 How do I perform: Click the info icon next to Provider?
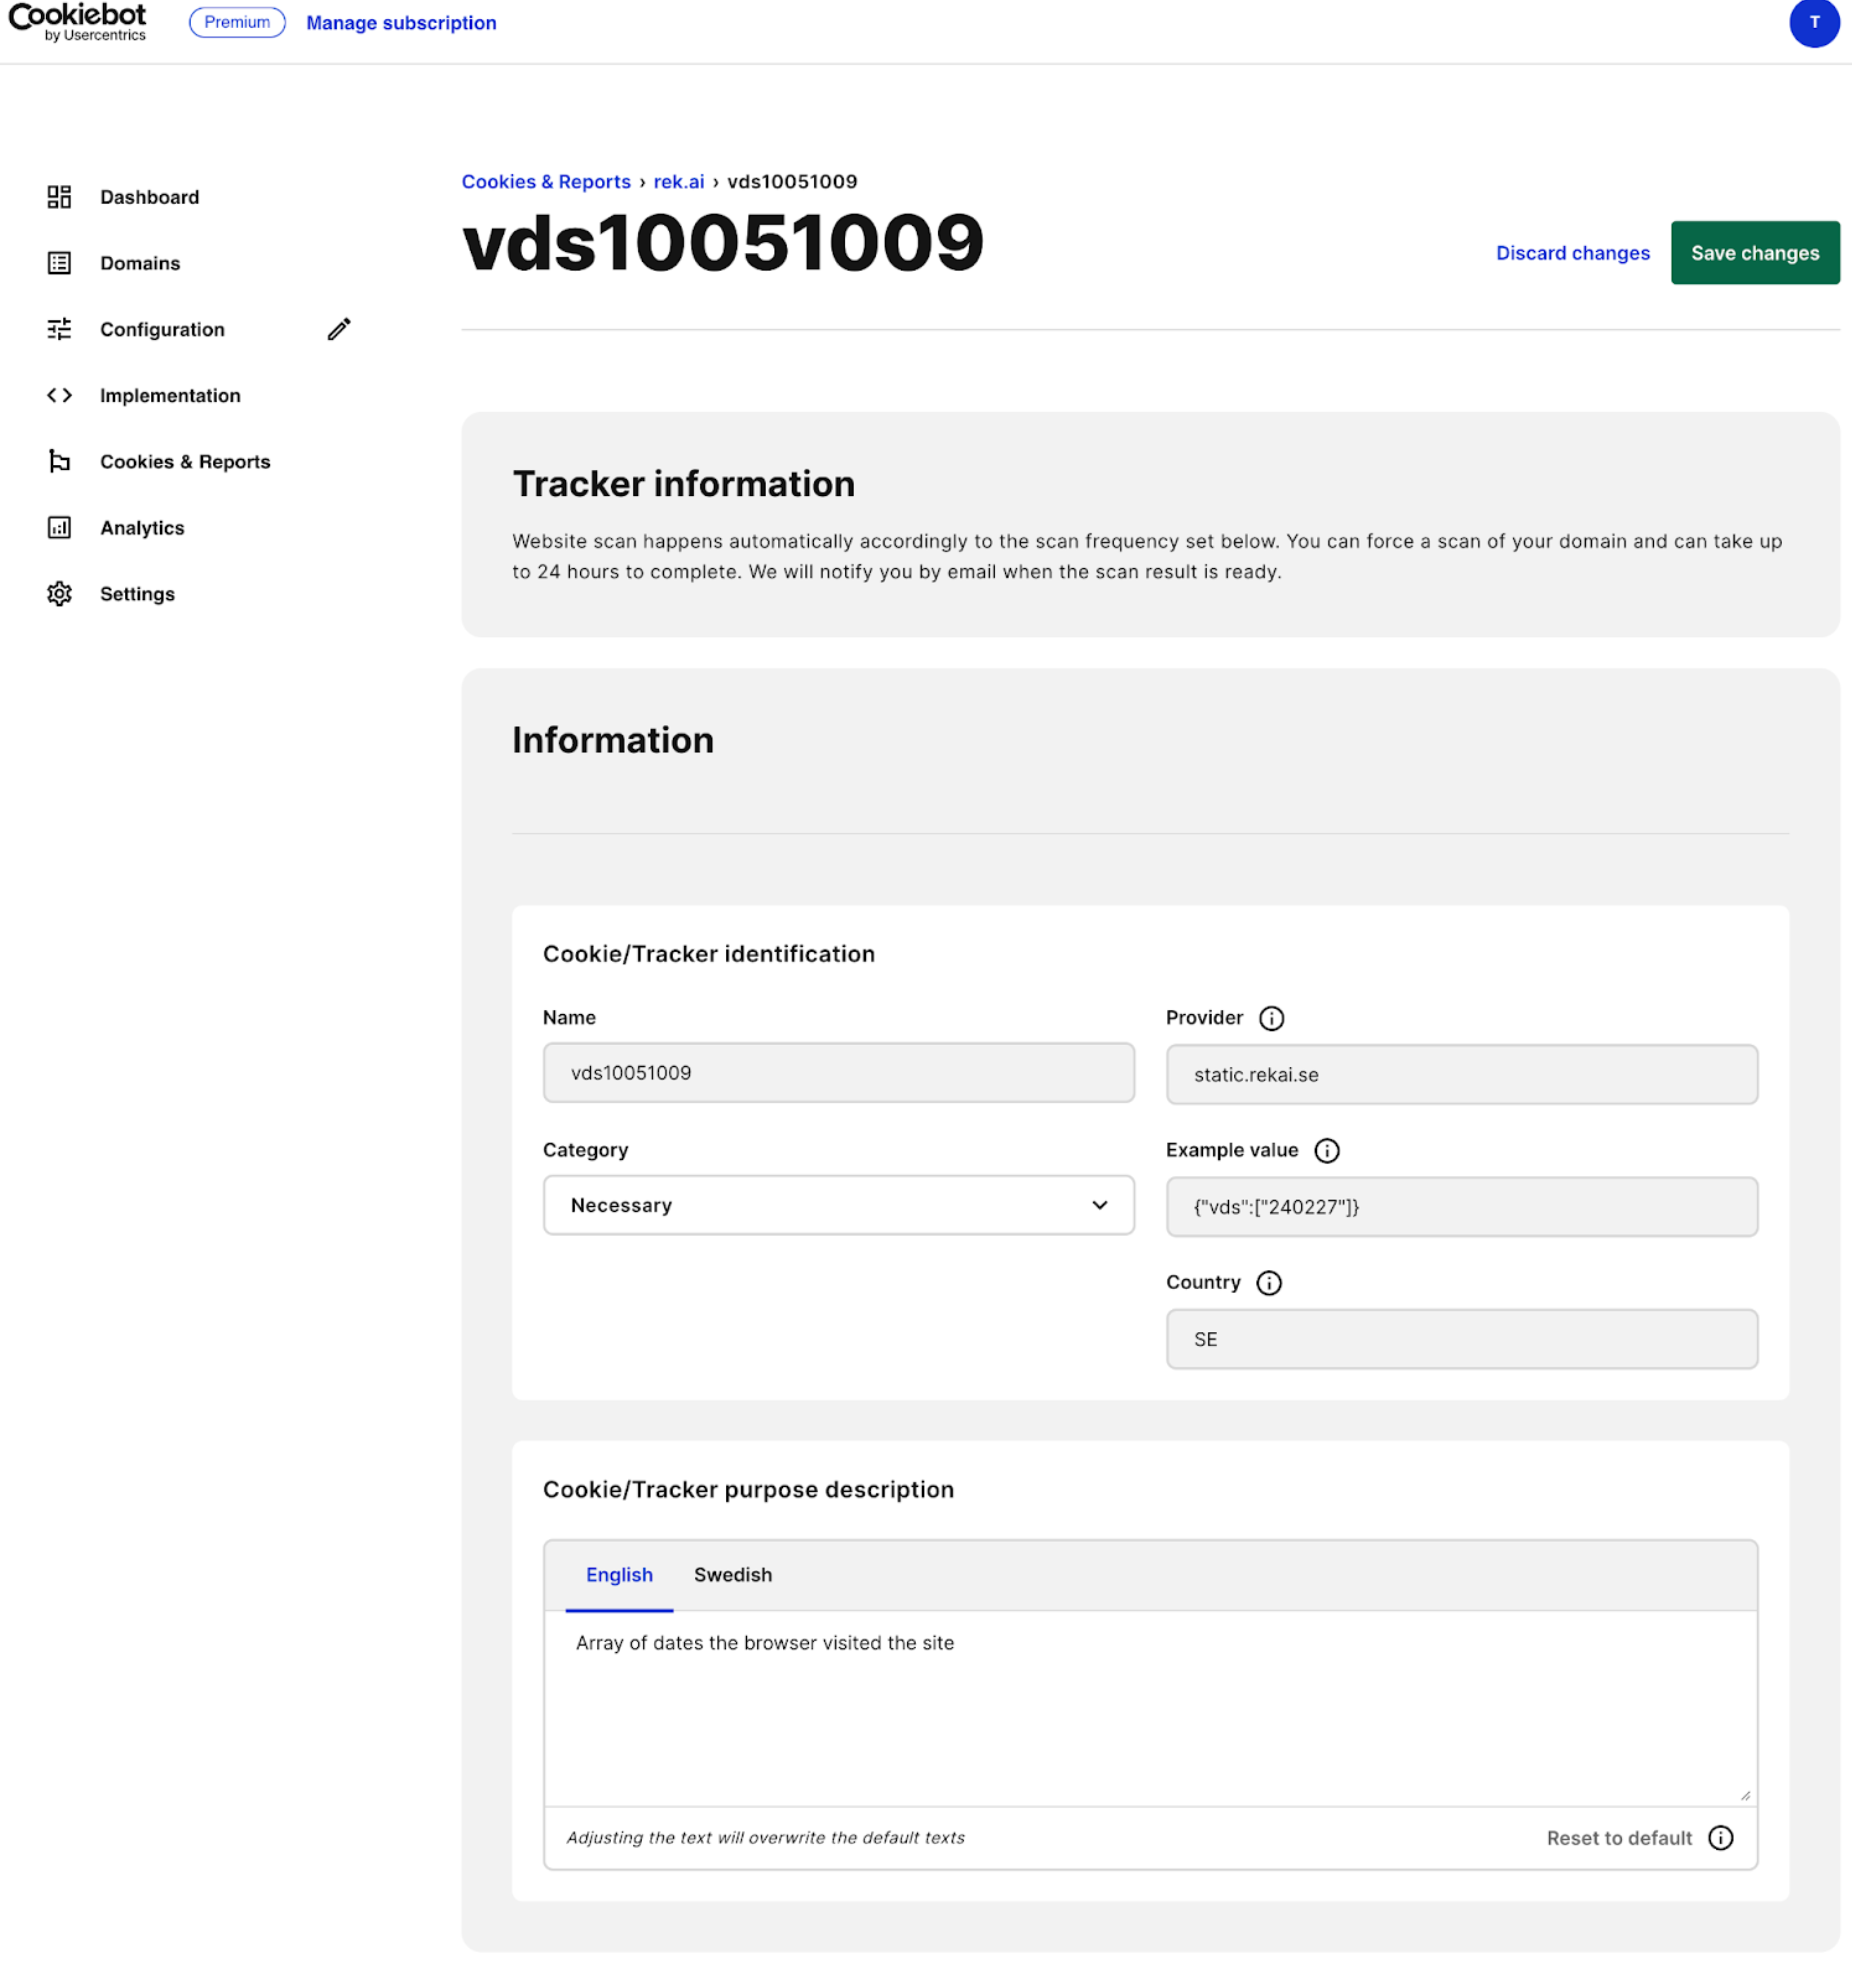point(1271,1018)
